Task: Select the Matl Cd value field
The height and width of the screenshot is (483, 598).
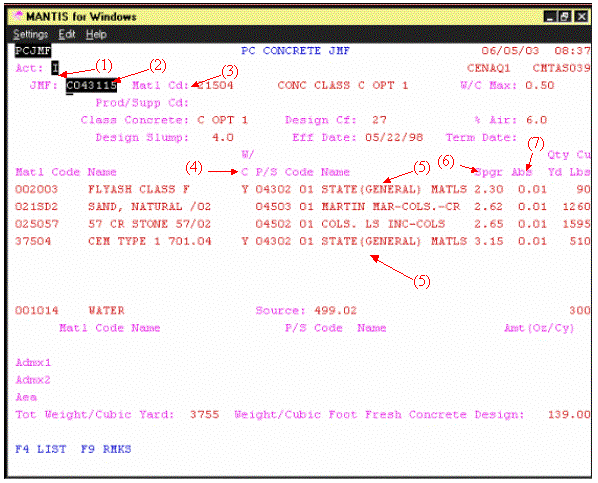Action: pos(215,85)
